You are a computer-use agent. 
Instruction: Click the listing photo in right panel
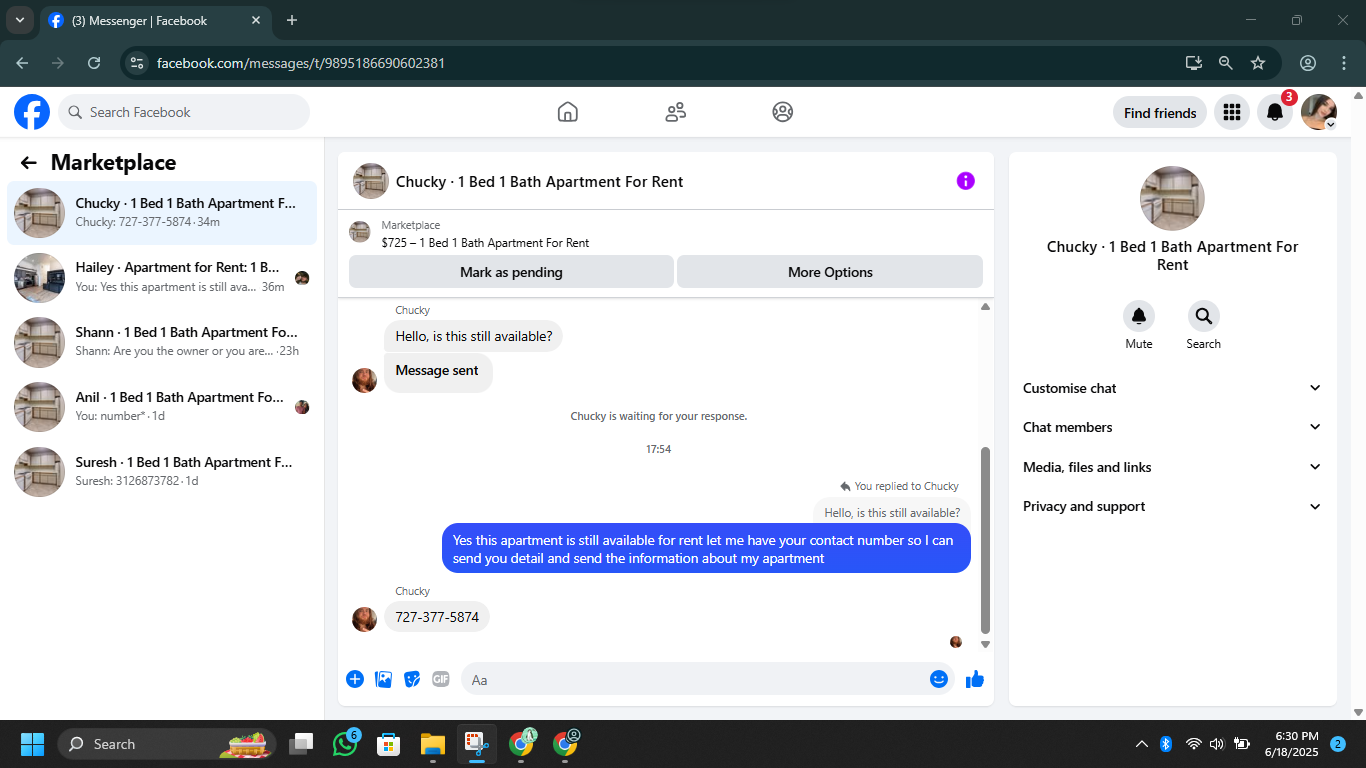click(x=1173, y=198)
